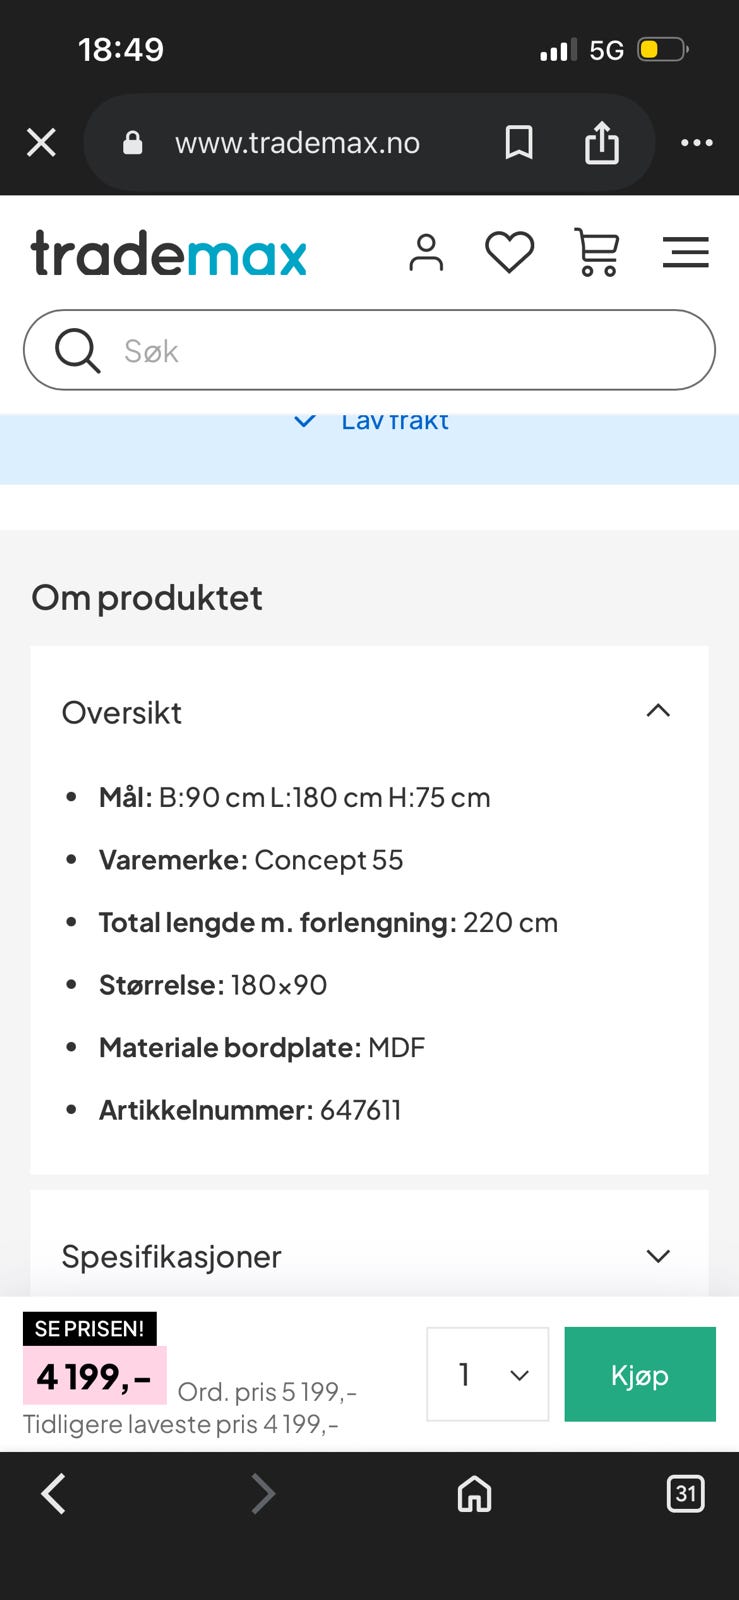739x1600 pixels.
Task: Go to the browser home screen
Action: click(473, 1494)
